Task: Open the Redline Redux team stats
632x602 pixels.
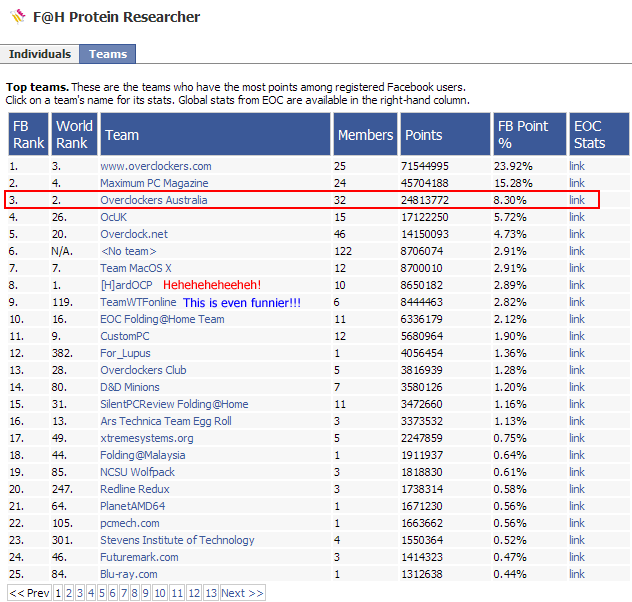Action: tap(135, 489)
